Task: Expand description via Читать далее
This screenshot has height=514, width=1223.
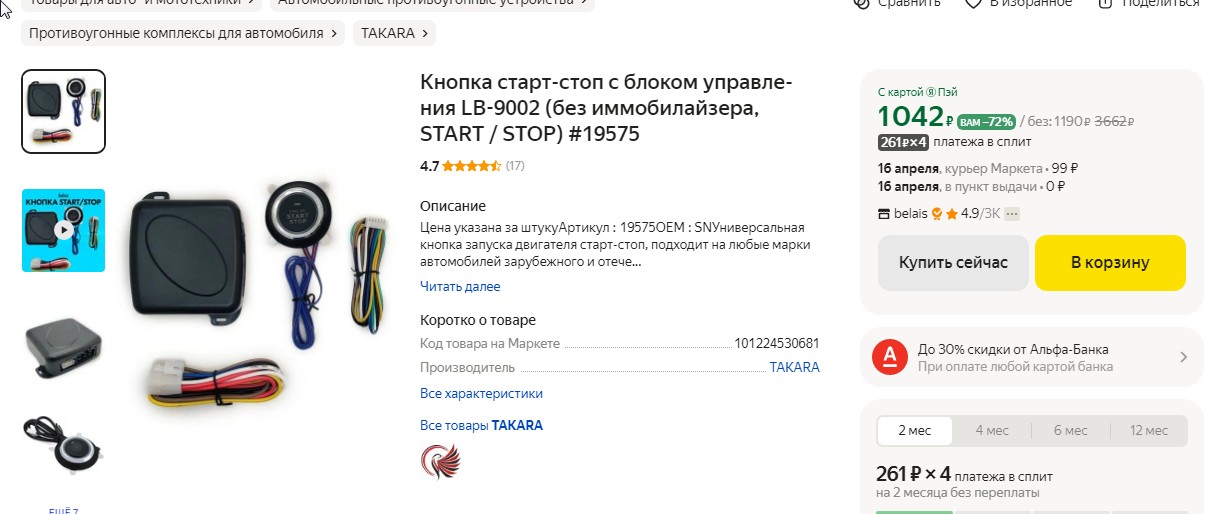Action: pyautogui.click(x=460, y=286)
